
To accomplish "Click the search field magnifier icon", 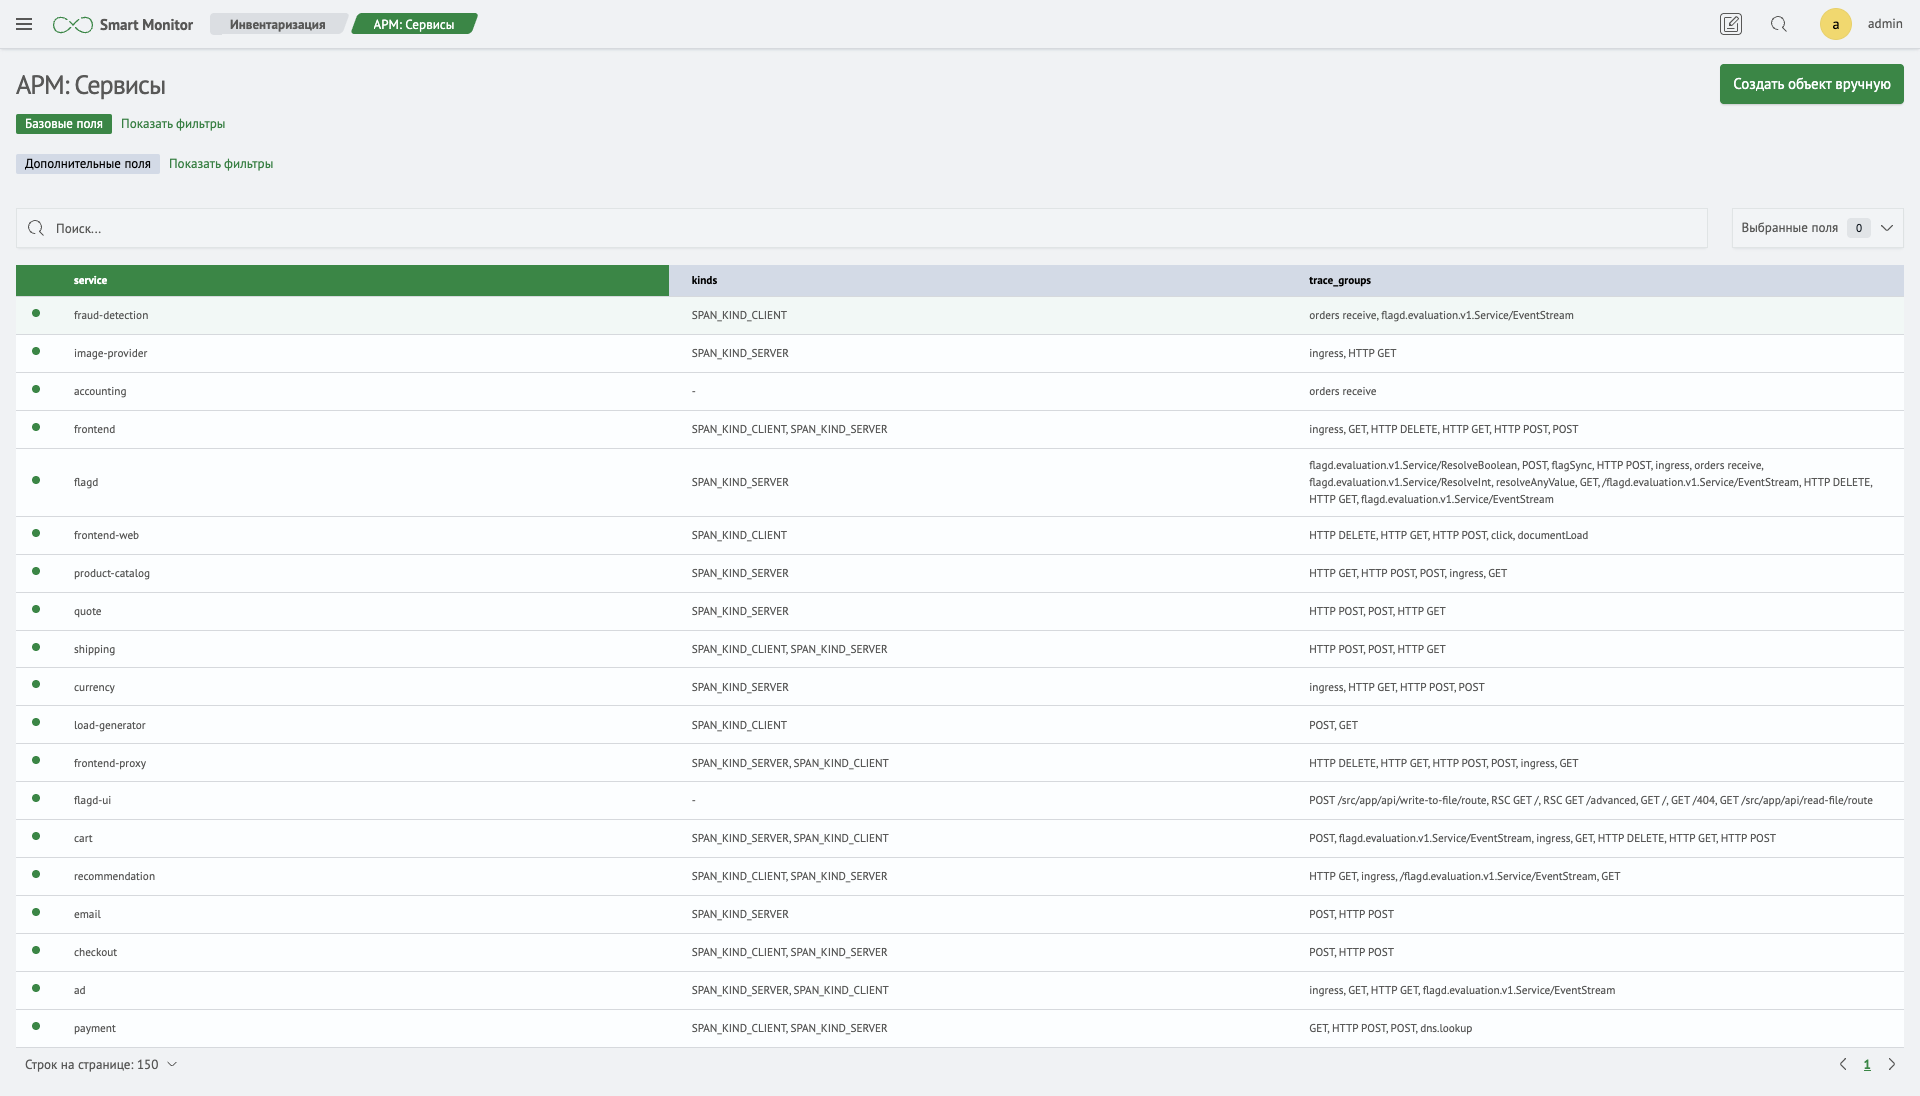I will click(x=36, y=228).
